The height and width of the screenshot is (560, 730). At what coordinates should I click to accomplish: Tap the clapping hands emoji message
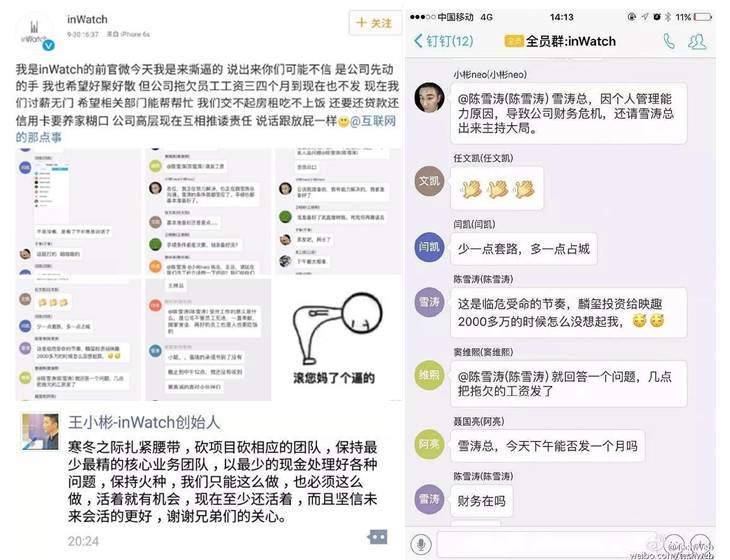497,189
